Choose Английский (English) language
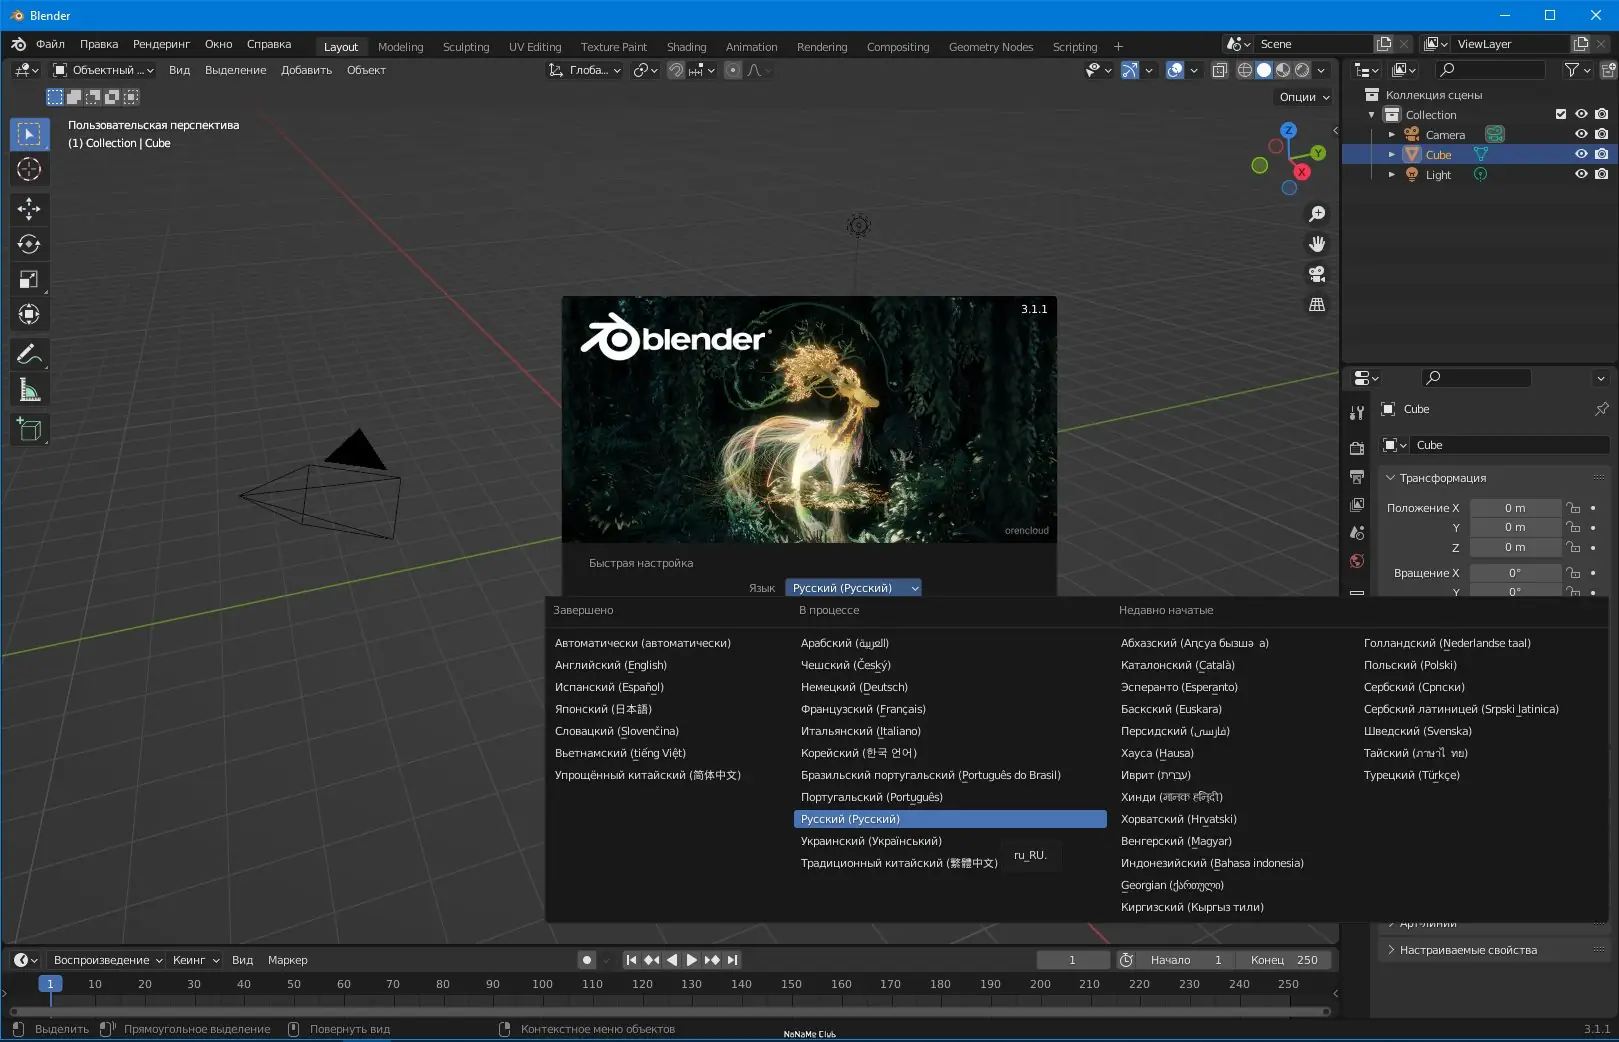Viewport: 1619px width, 1042px height. 611,665
